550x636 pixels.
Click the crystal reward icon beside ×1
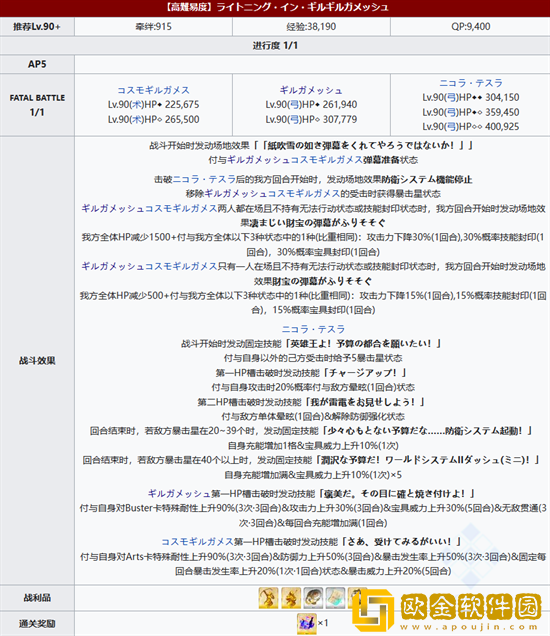(307, 623)
